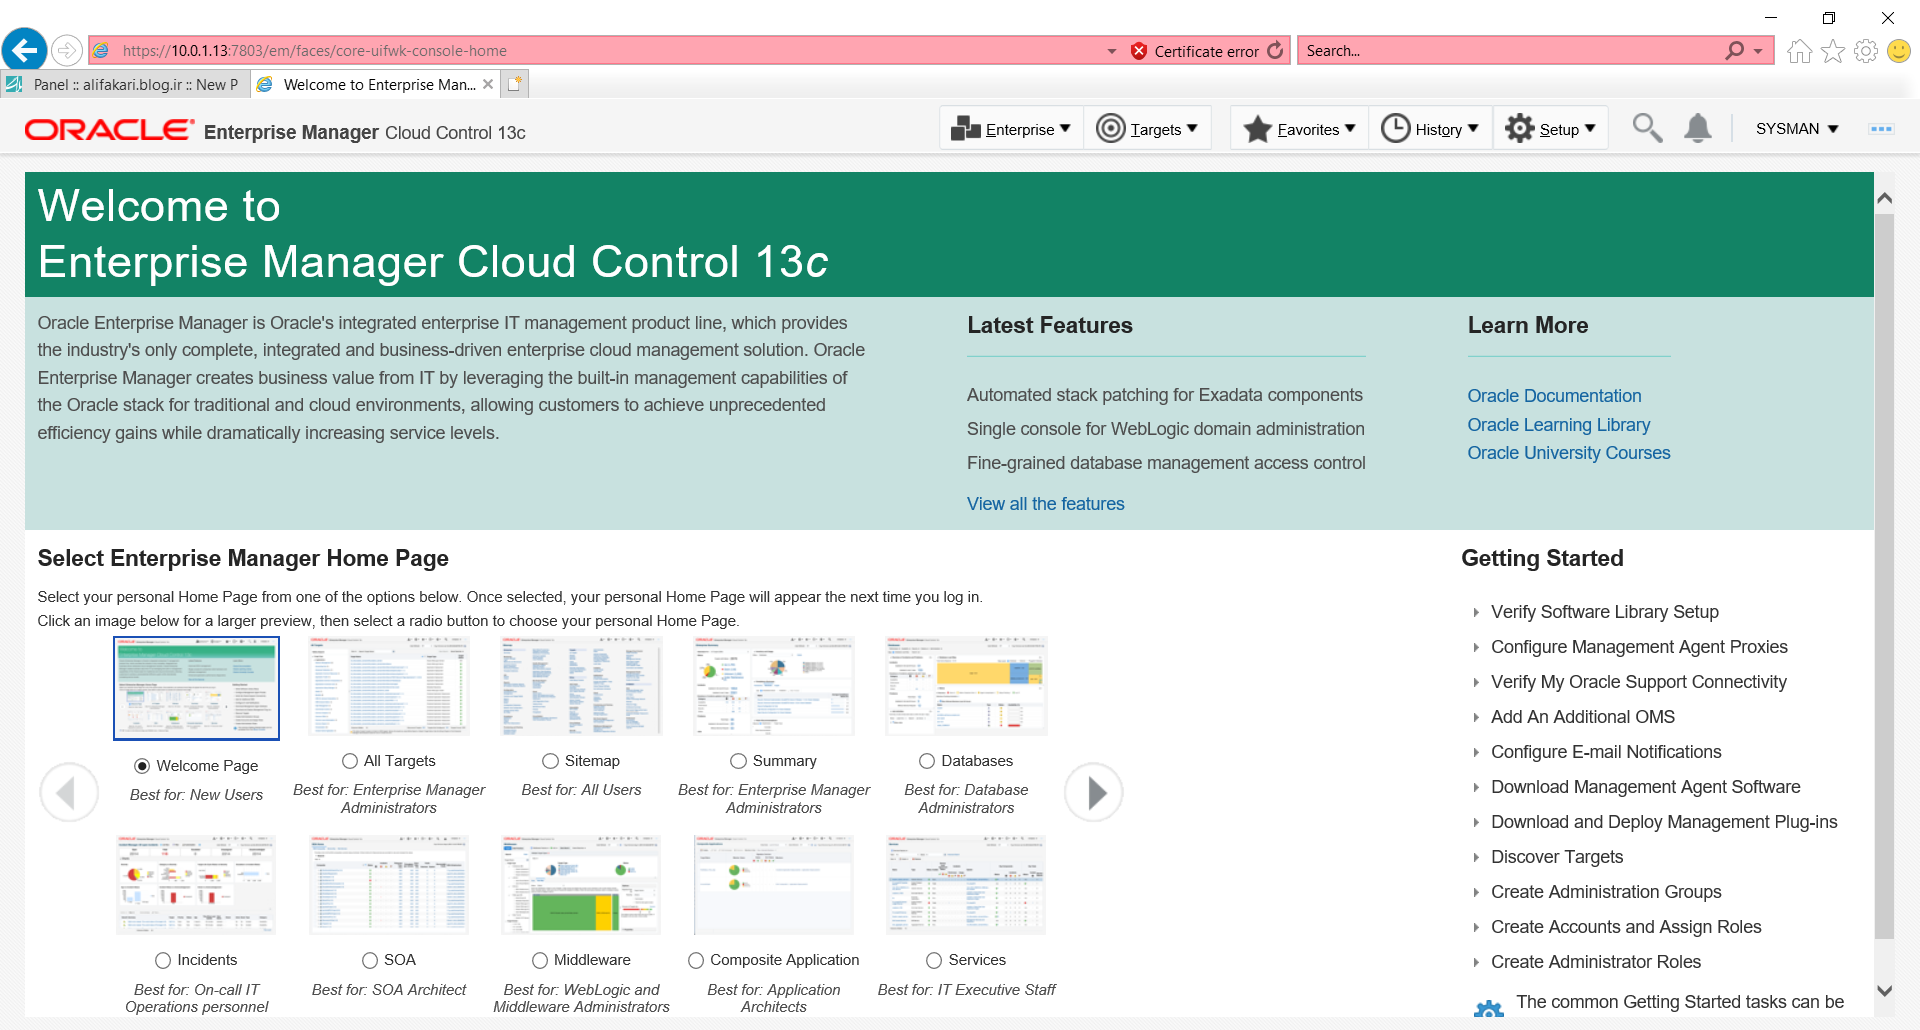Click the browser Back arrow button

tap(25, 49)
